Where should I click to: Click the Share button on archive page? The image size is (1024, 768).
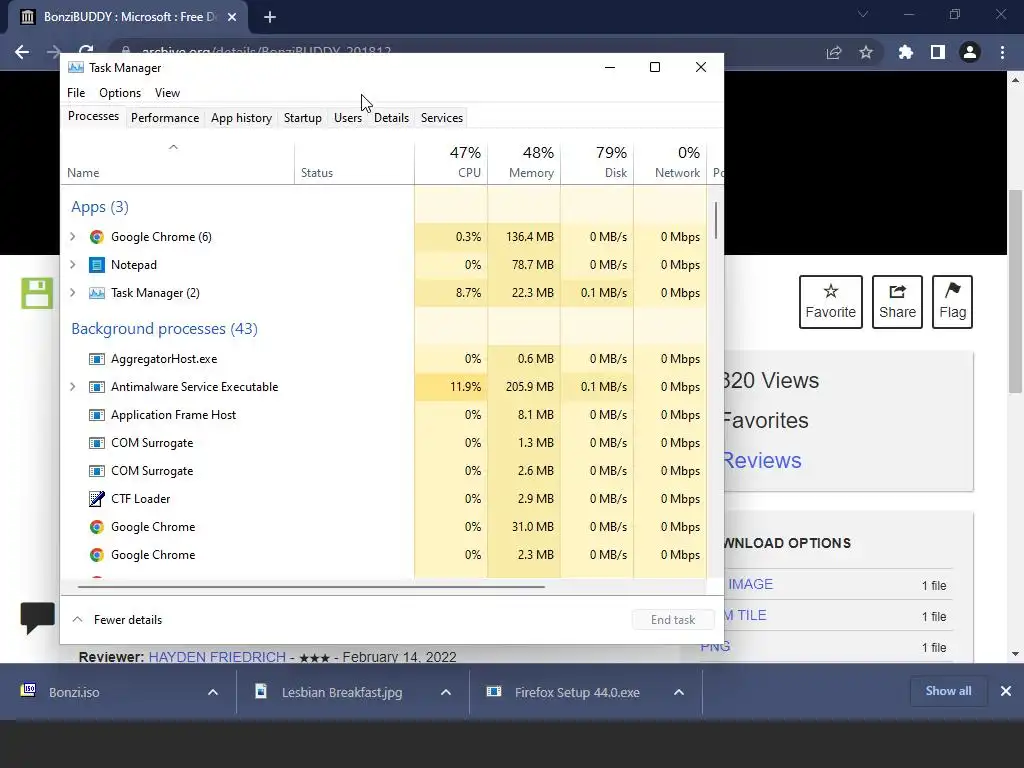click(897, 302)
